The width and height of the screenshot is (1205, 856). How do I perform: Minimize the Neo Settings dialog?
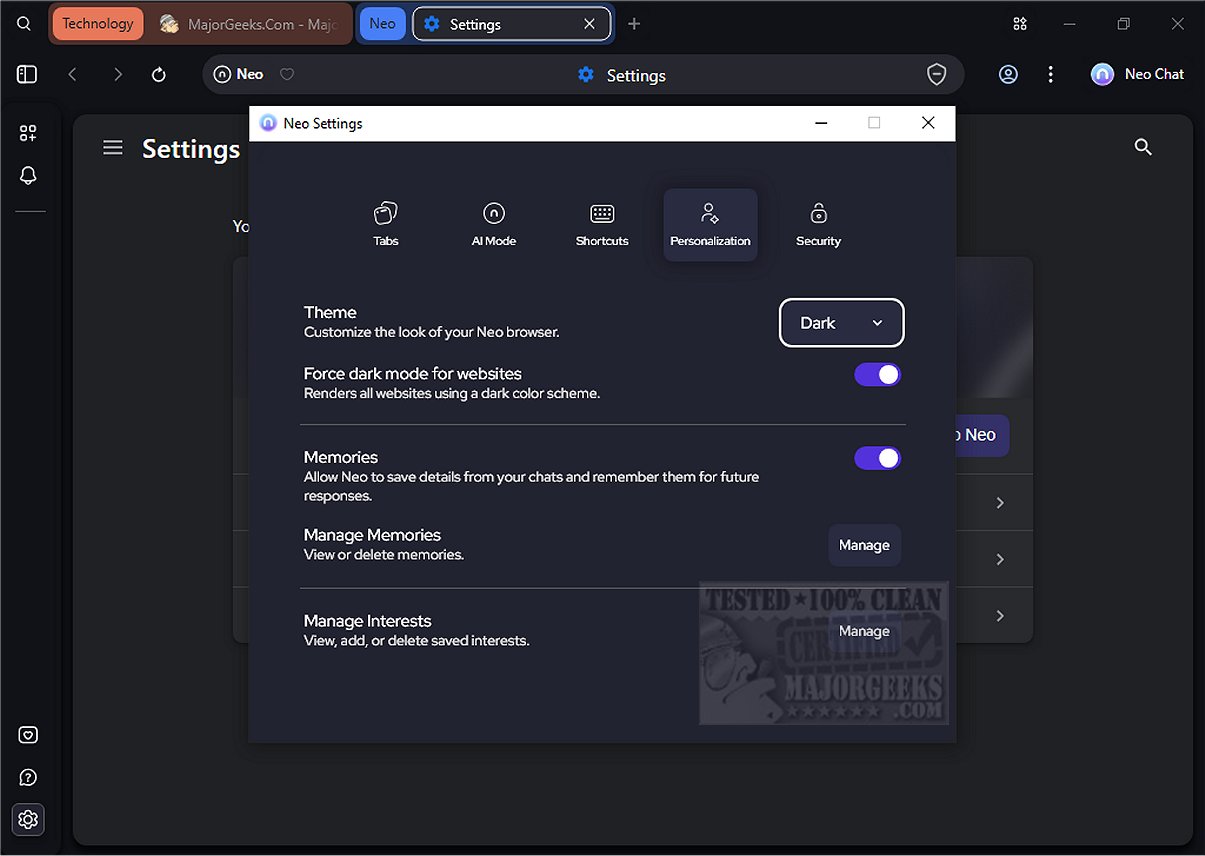pyautogui.click(x=821, y=123)
